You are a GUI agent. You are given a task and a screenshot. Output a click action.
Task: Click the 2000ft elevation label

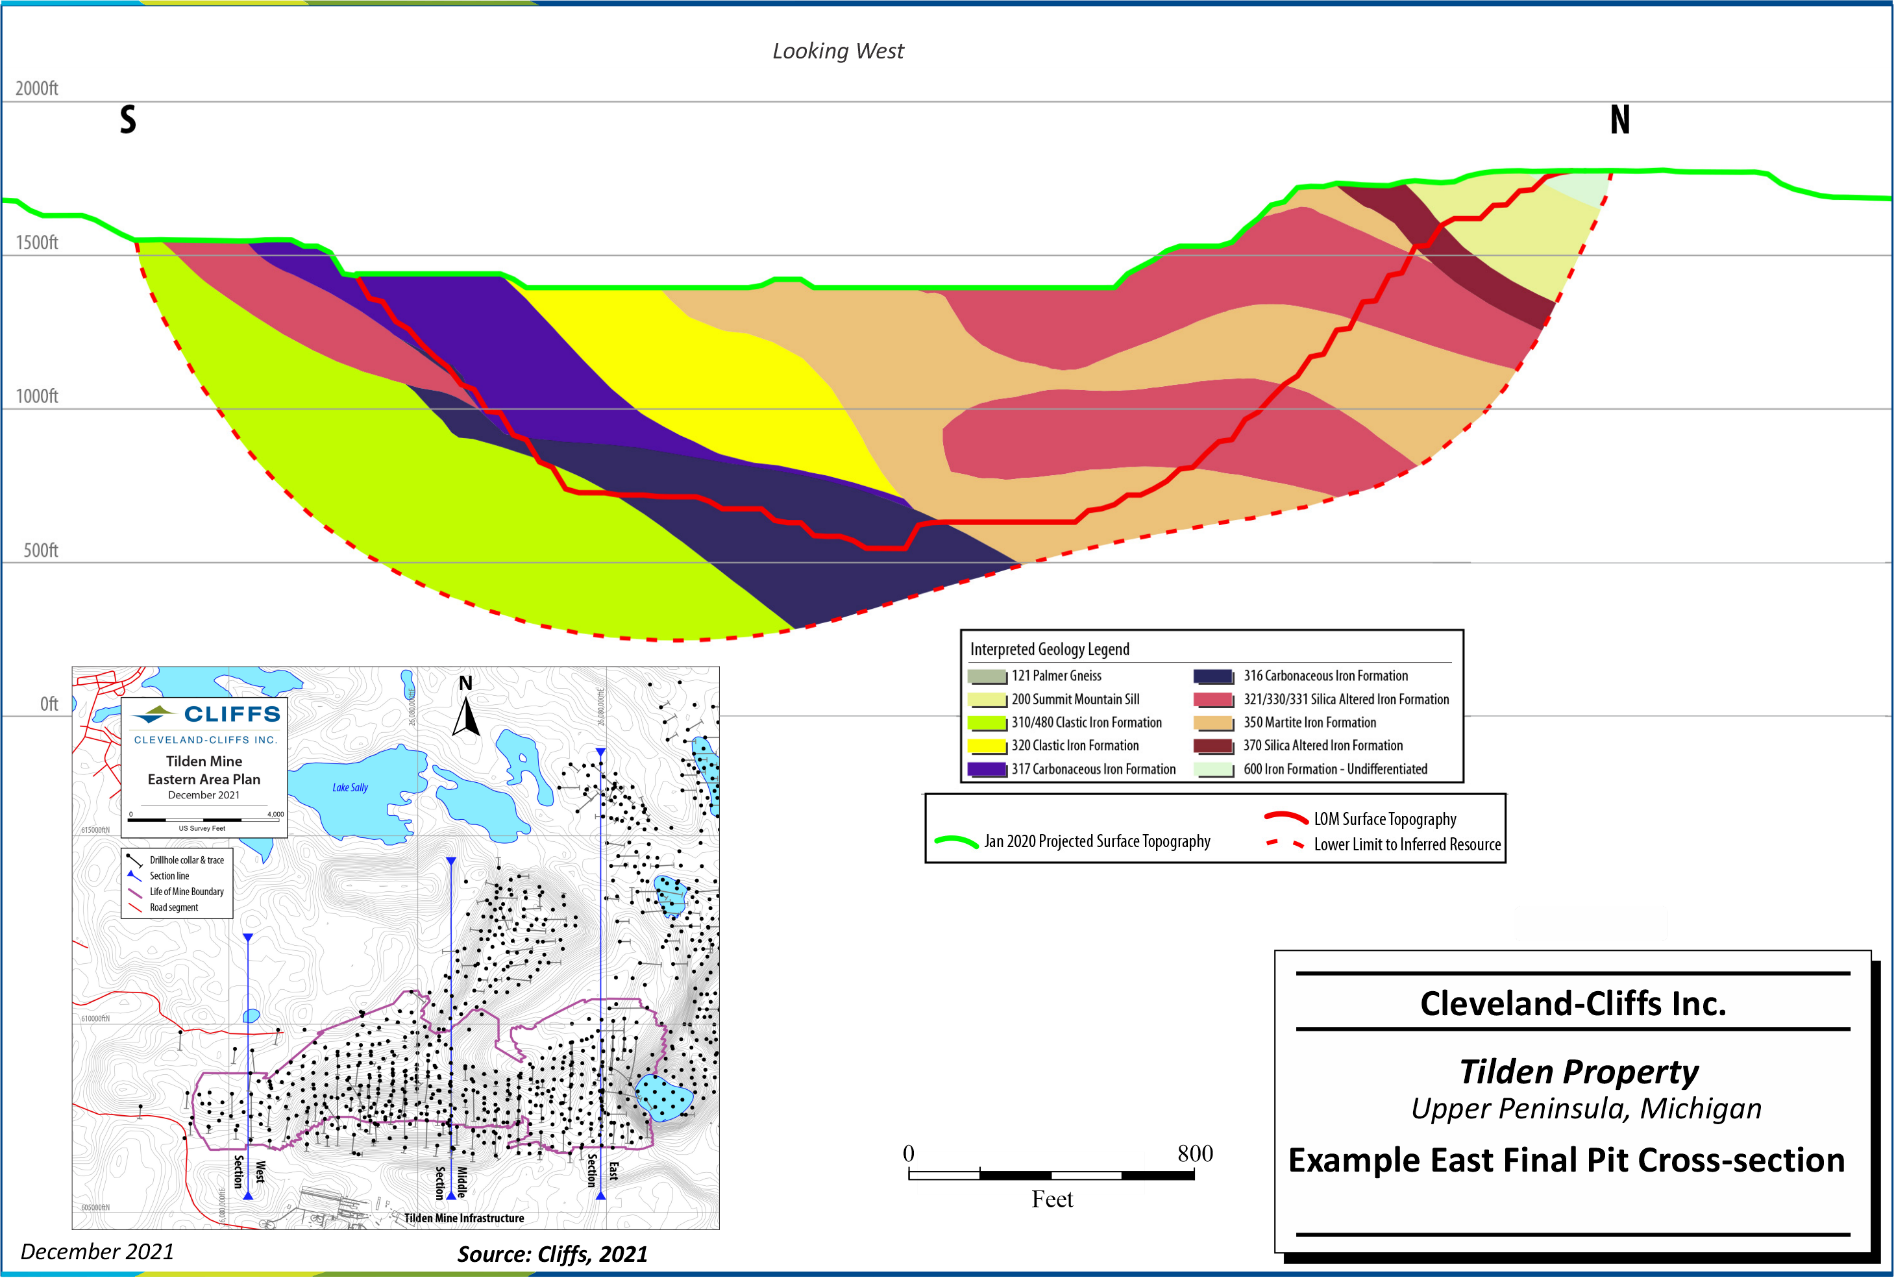37,88
